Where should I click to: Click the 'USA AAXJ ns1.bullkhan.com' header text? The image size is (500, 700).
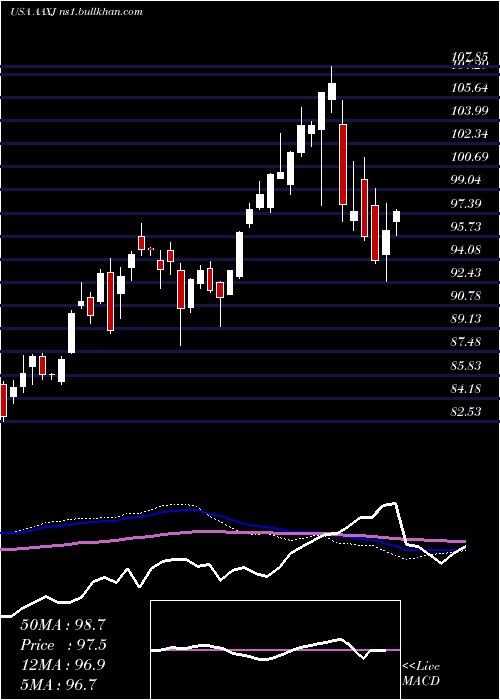tap(76, 12)
